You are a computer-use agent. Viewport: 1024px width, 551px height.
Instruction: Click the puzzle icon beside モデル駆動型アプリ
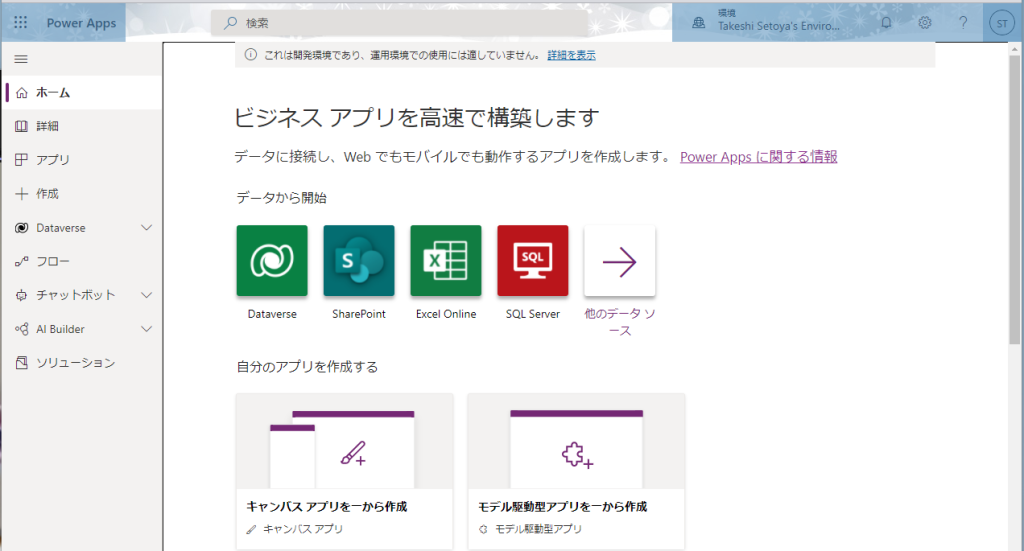click(483, 529)
